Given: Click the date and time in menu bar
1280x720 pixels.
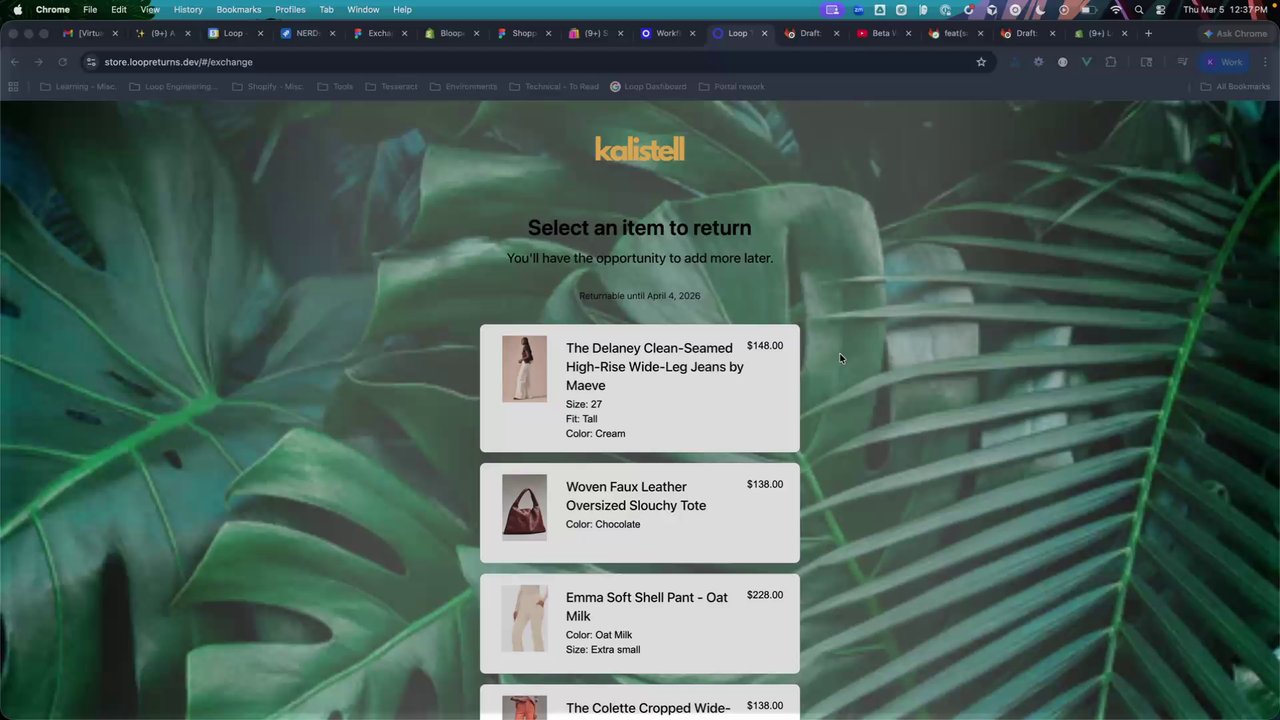Looking at the screenshot, I should tap(1226, 9).
